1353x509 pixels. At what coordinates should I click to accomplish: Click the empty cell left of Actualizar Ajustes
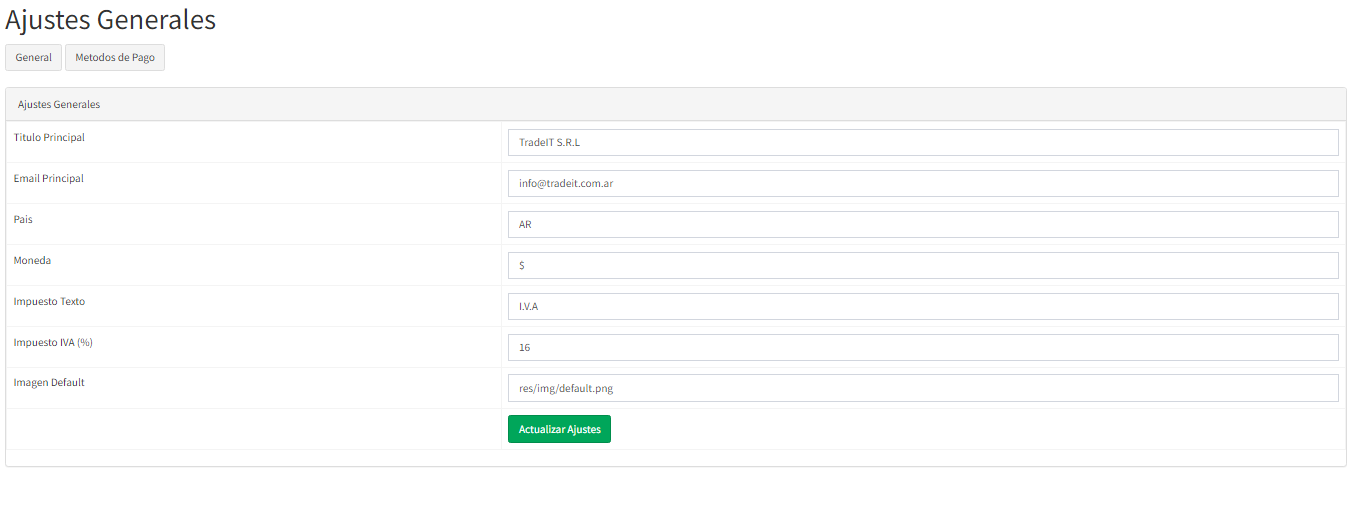pyautogui.click(x=254, y=429)
